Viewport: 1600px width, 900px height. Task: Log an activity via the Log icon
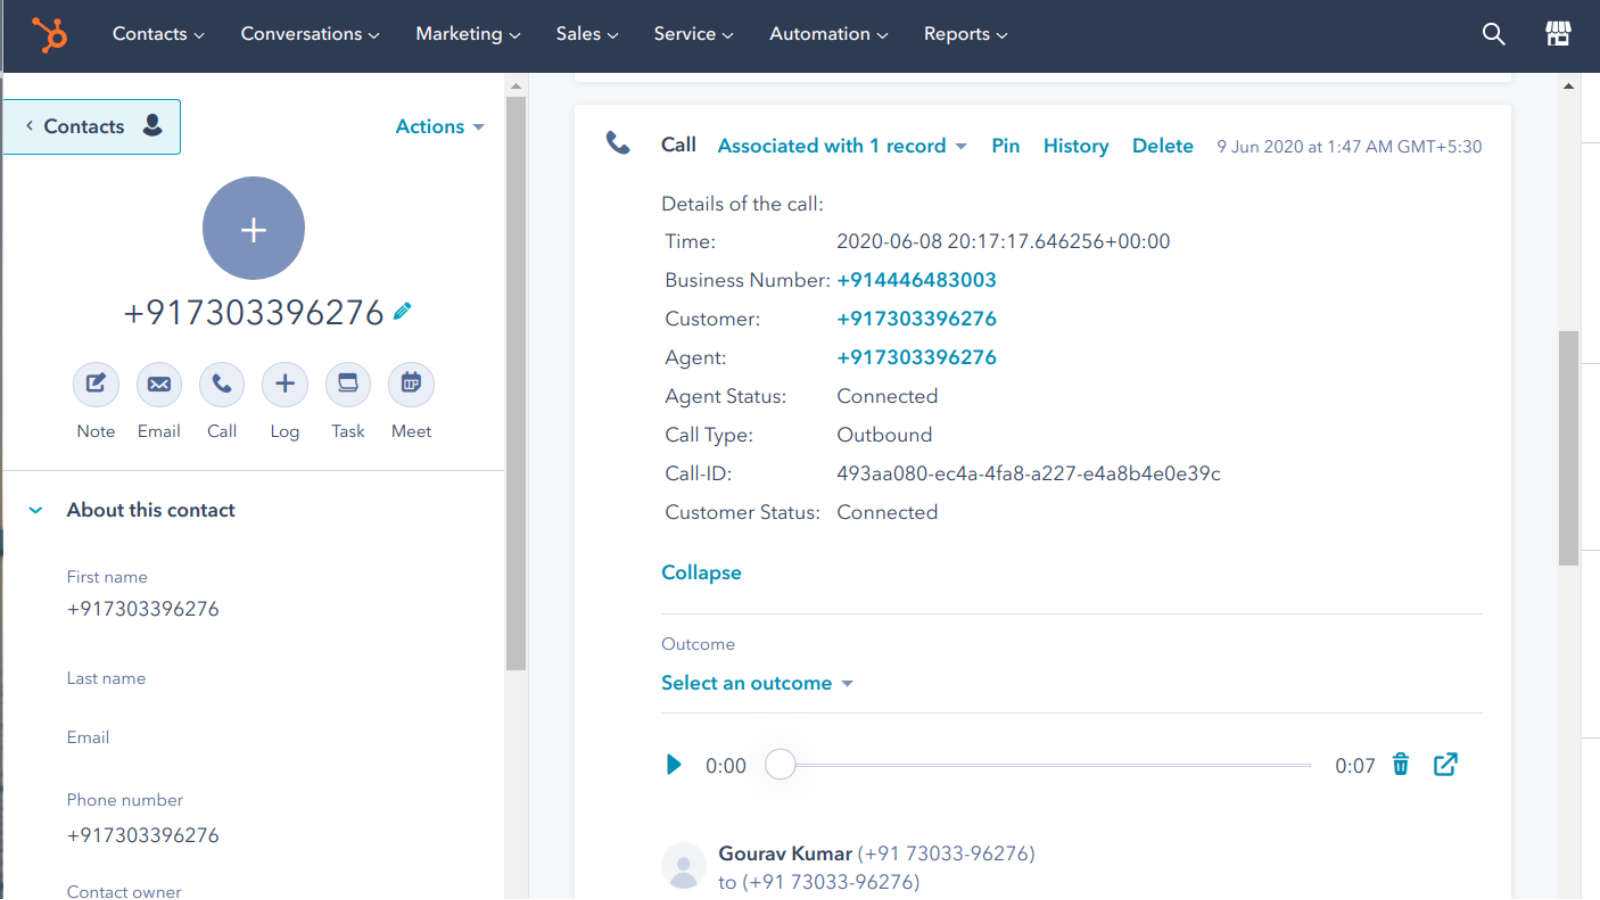tap(284, 384)
